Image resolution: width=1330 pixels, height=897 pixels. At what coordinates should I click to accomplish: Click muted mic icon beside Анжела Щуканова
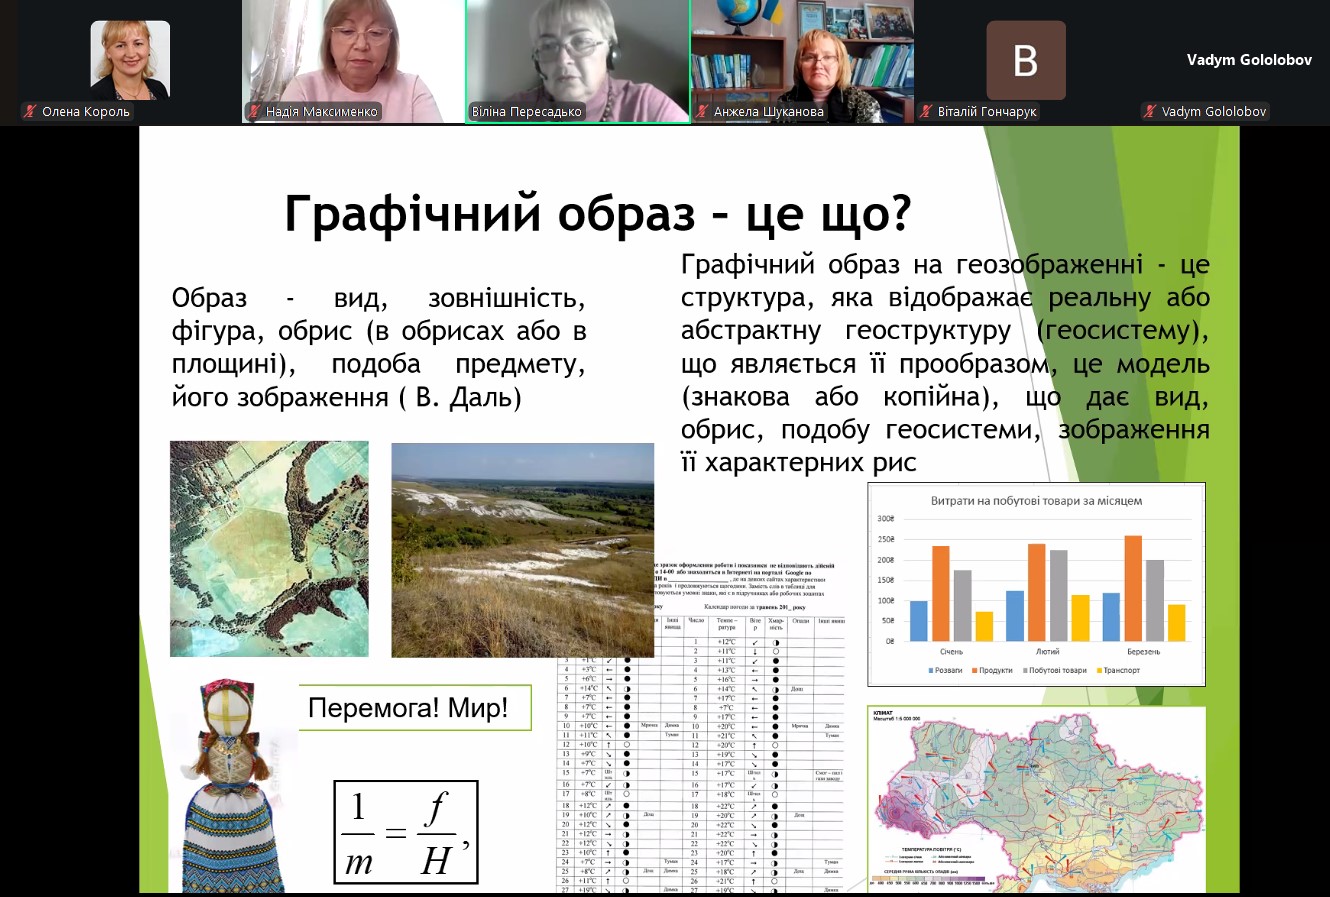point(703,112)
